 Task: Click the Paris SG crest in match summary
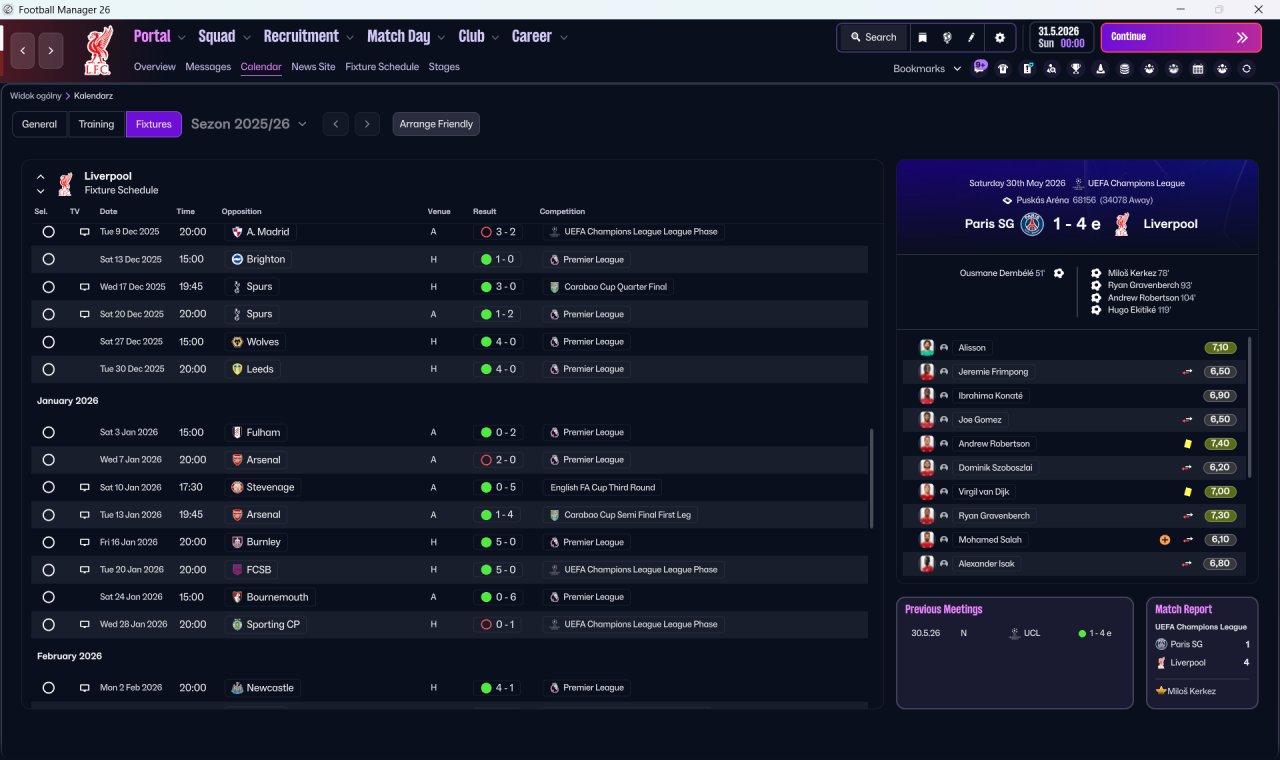(x=1032, y=224)
